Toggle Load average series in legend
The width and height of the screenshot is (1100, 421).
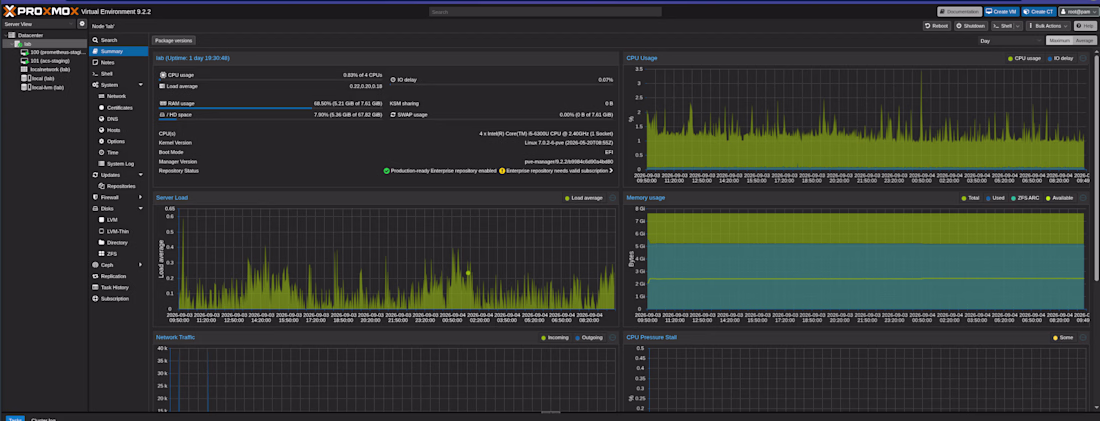584,198
